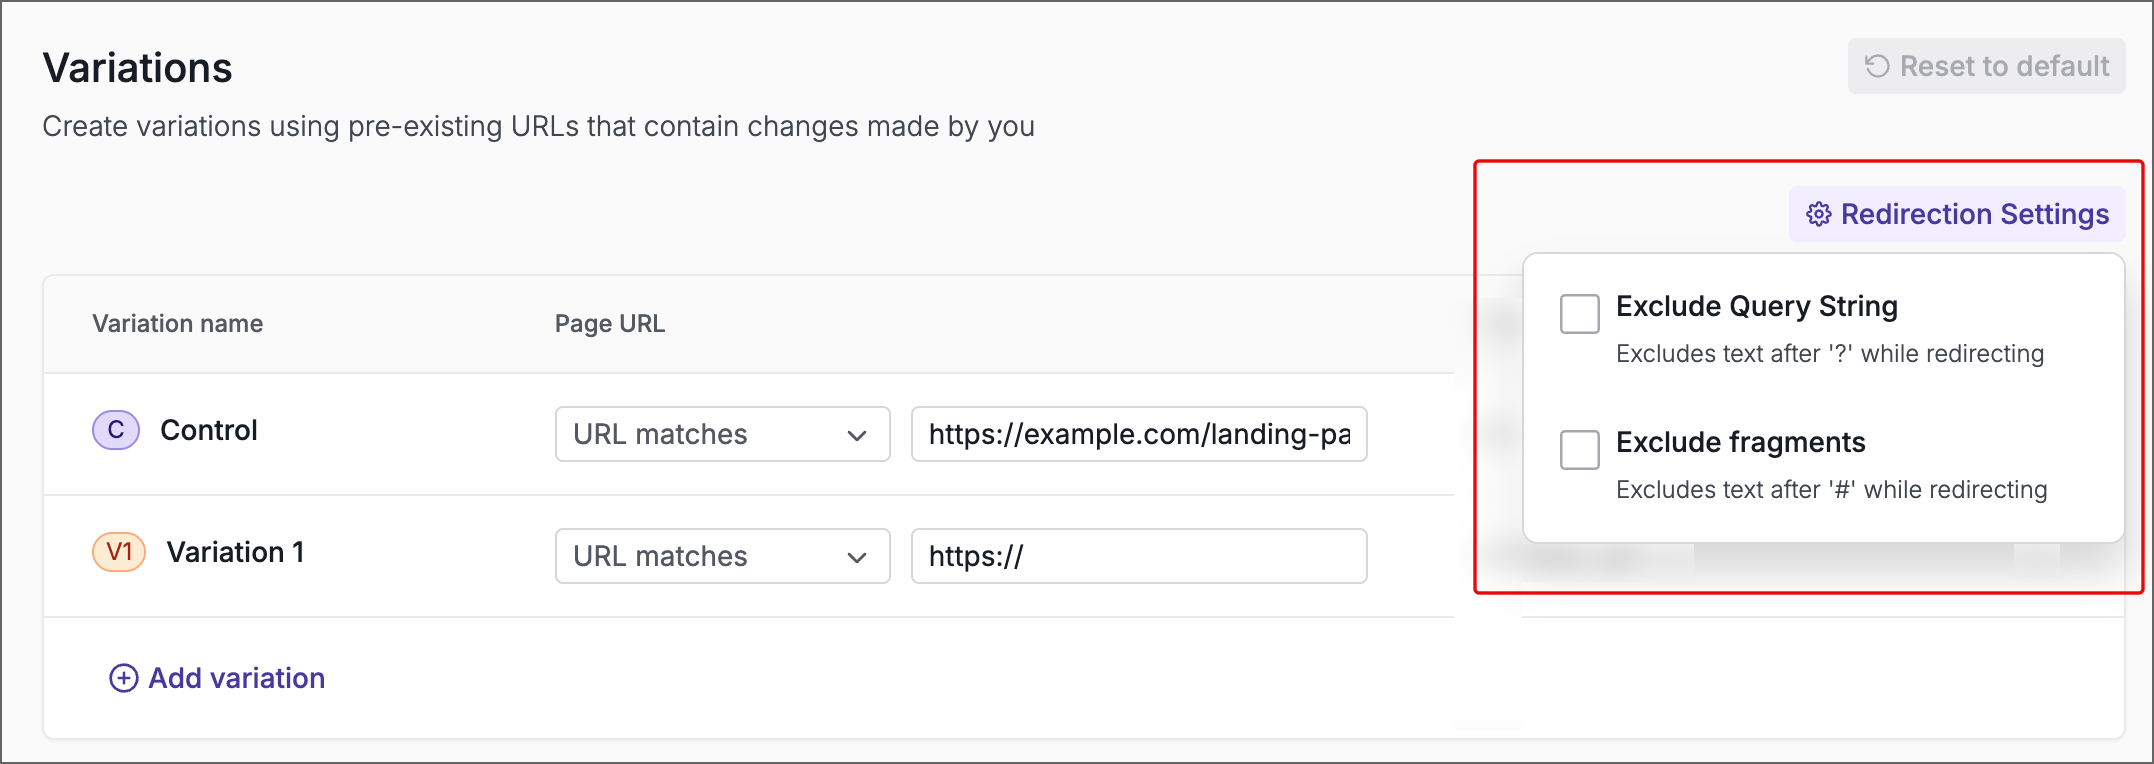This screenshot has width=2154, height=764.
Task: Focus the Control page URL input field
Action: pyautogui.click(x=1139, y=434)
